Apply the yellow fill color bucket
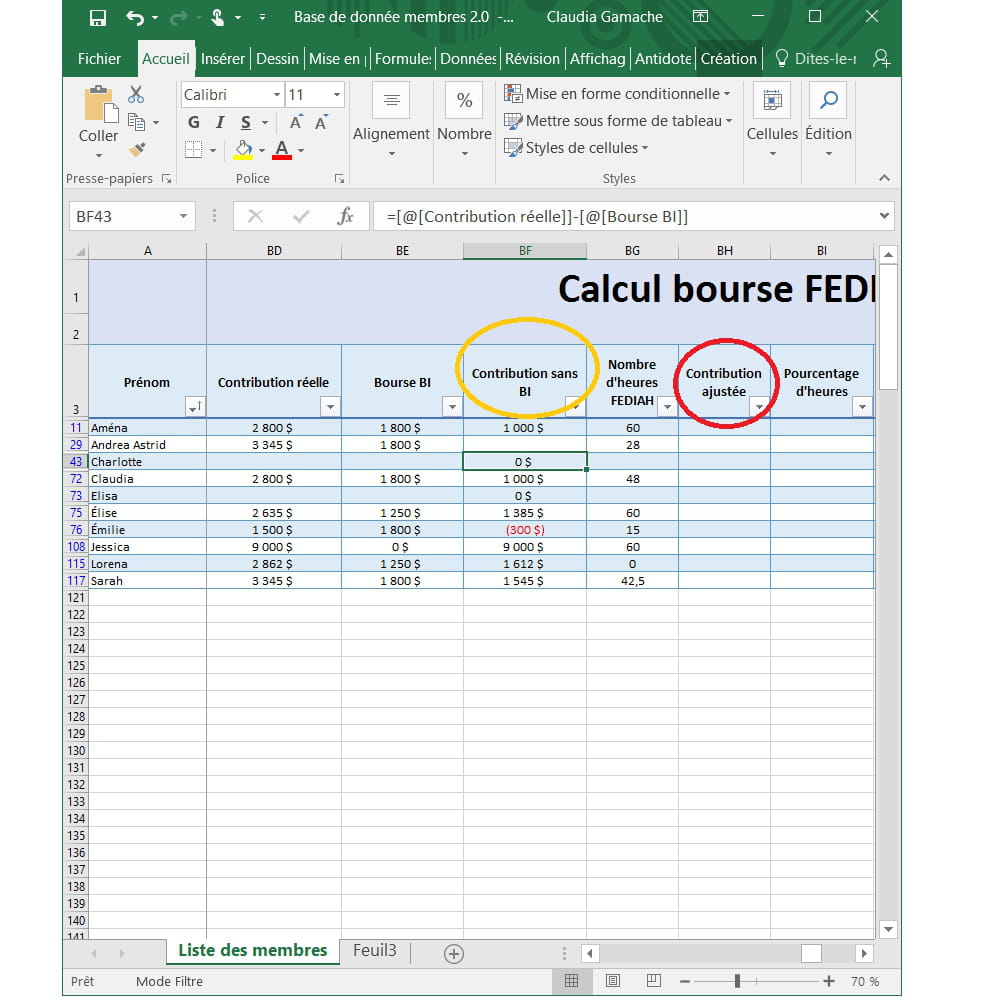 point(243,150)
